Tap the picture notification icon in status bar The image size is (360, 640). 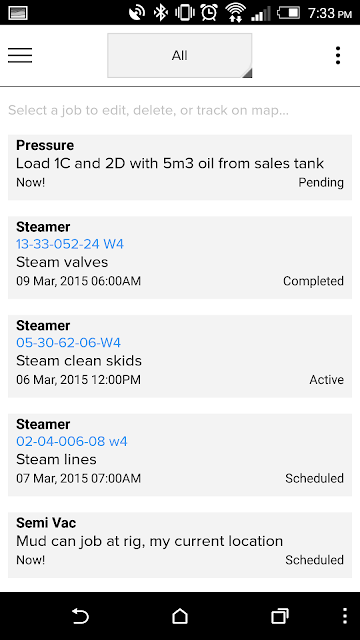point(17,13)
